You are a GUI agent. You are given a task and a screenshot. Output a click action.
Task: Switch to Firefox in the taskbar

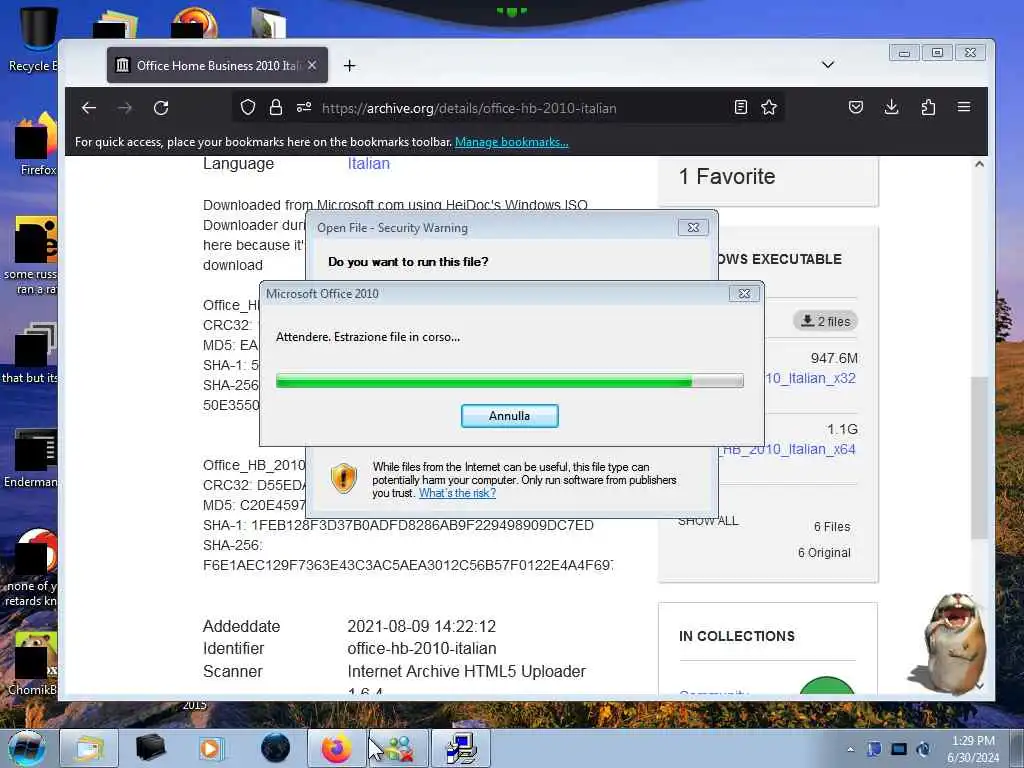click(x=336, y=748)
